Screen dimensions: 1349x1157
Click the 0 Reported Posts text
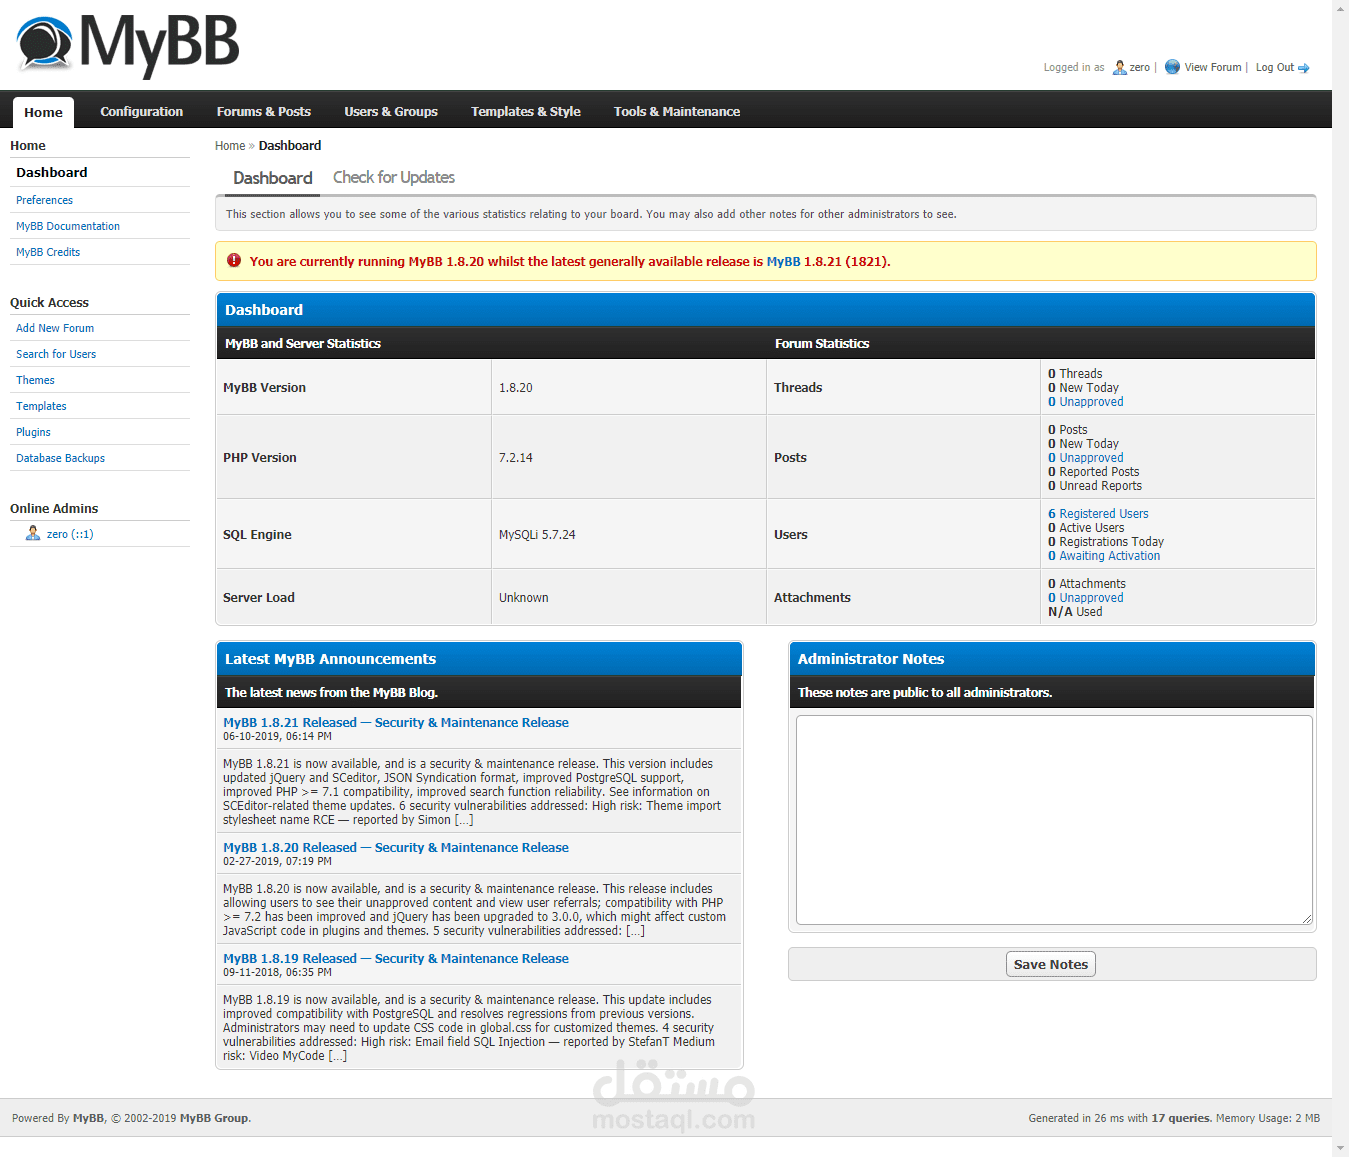point(1094,472)
